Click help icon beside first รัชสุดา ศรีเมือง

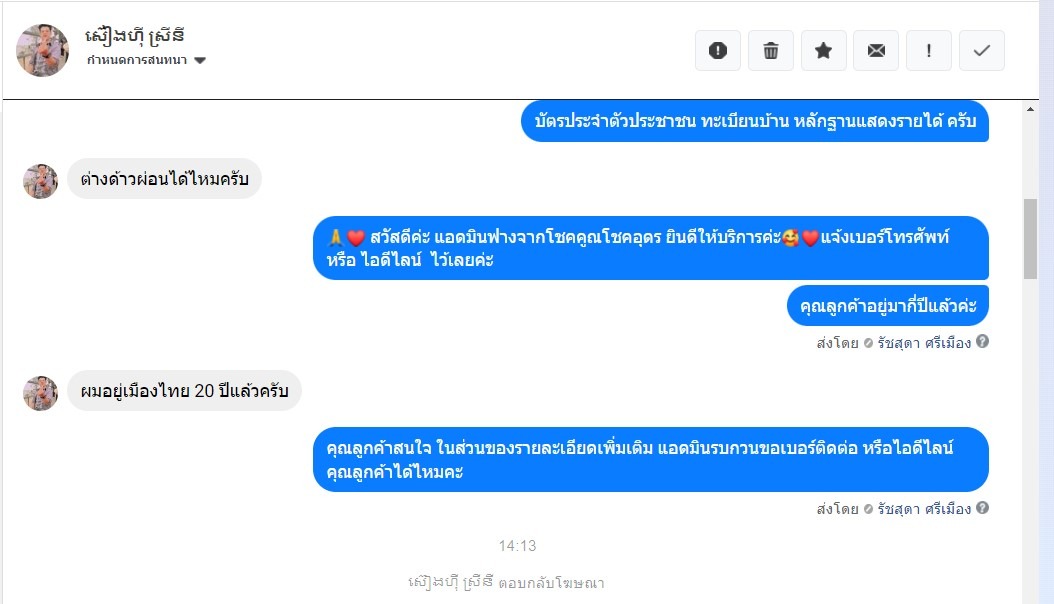click(x=982, y=341)
